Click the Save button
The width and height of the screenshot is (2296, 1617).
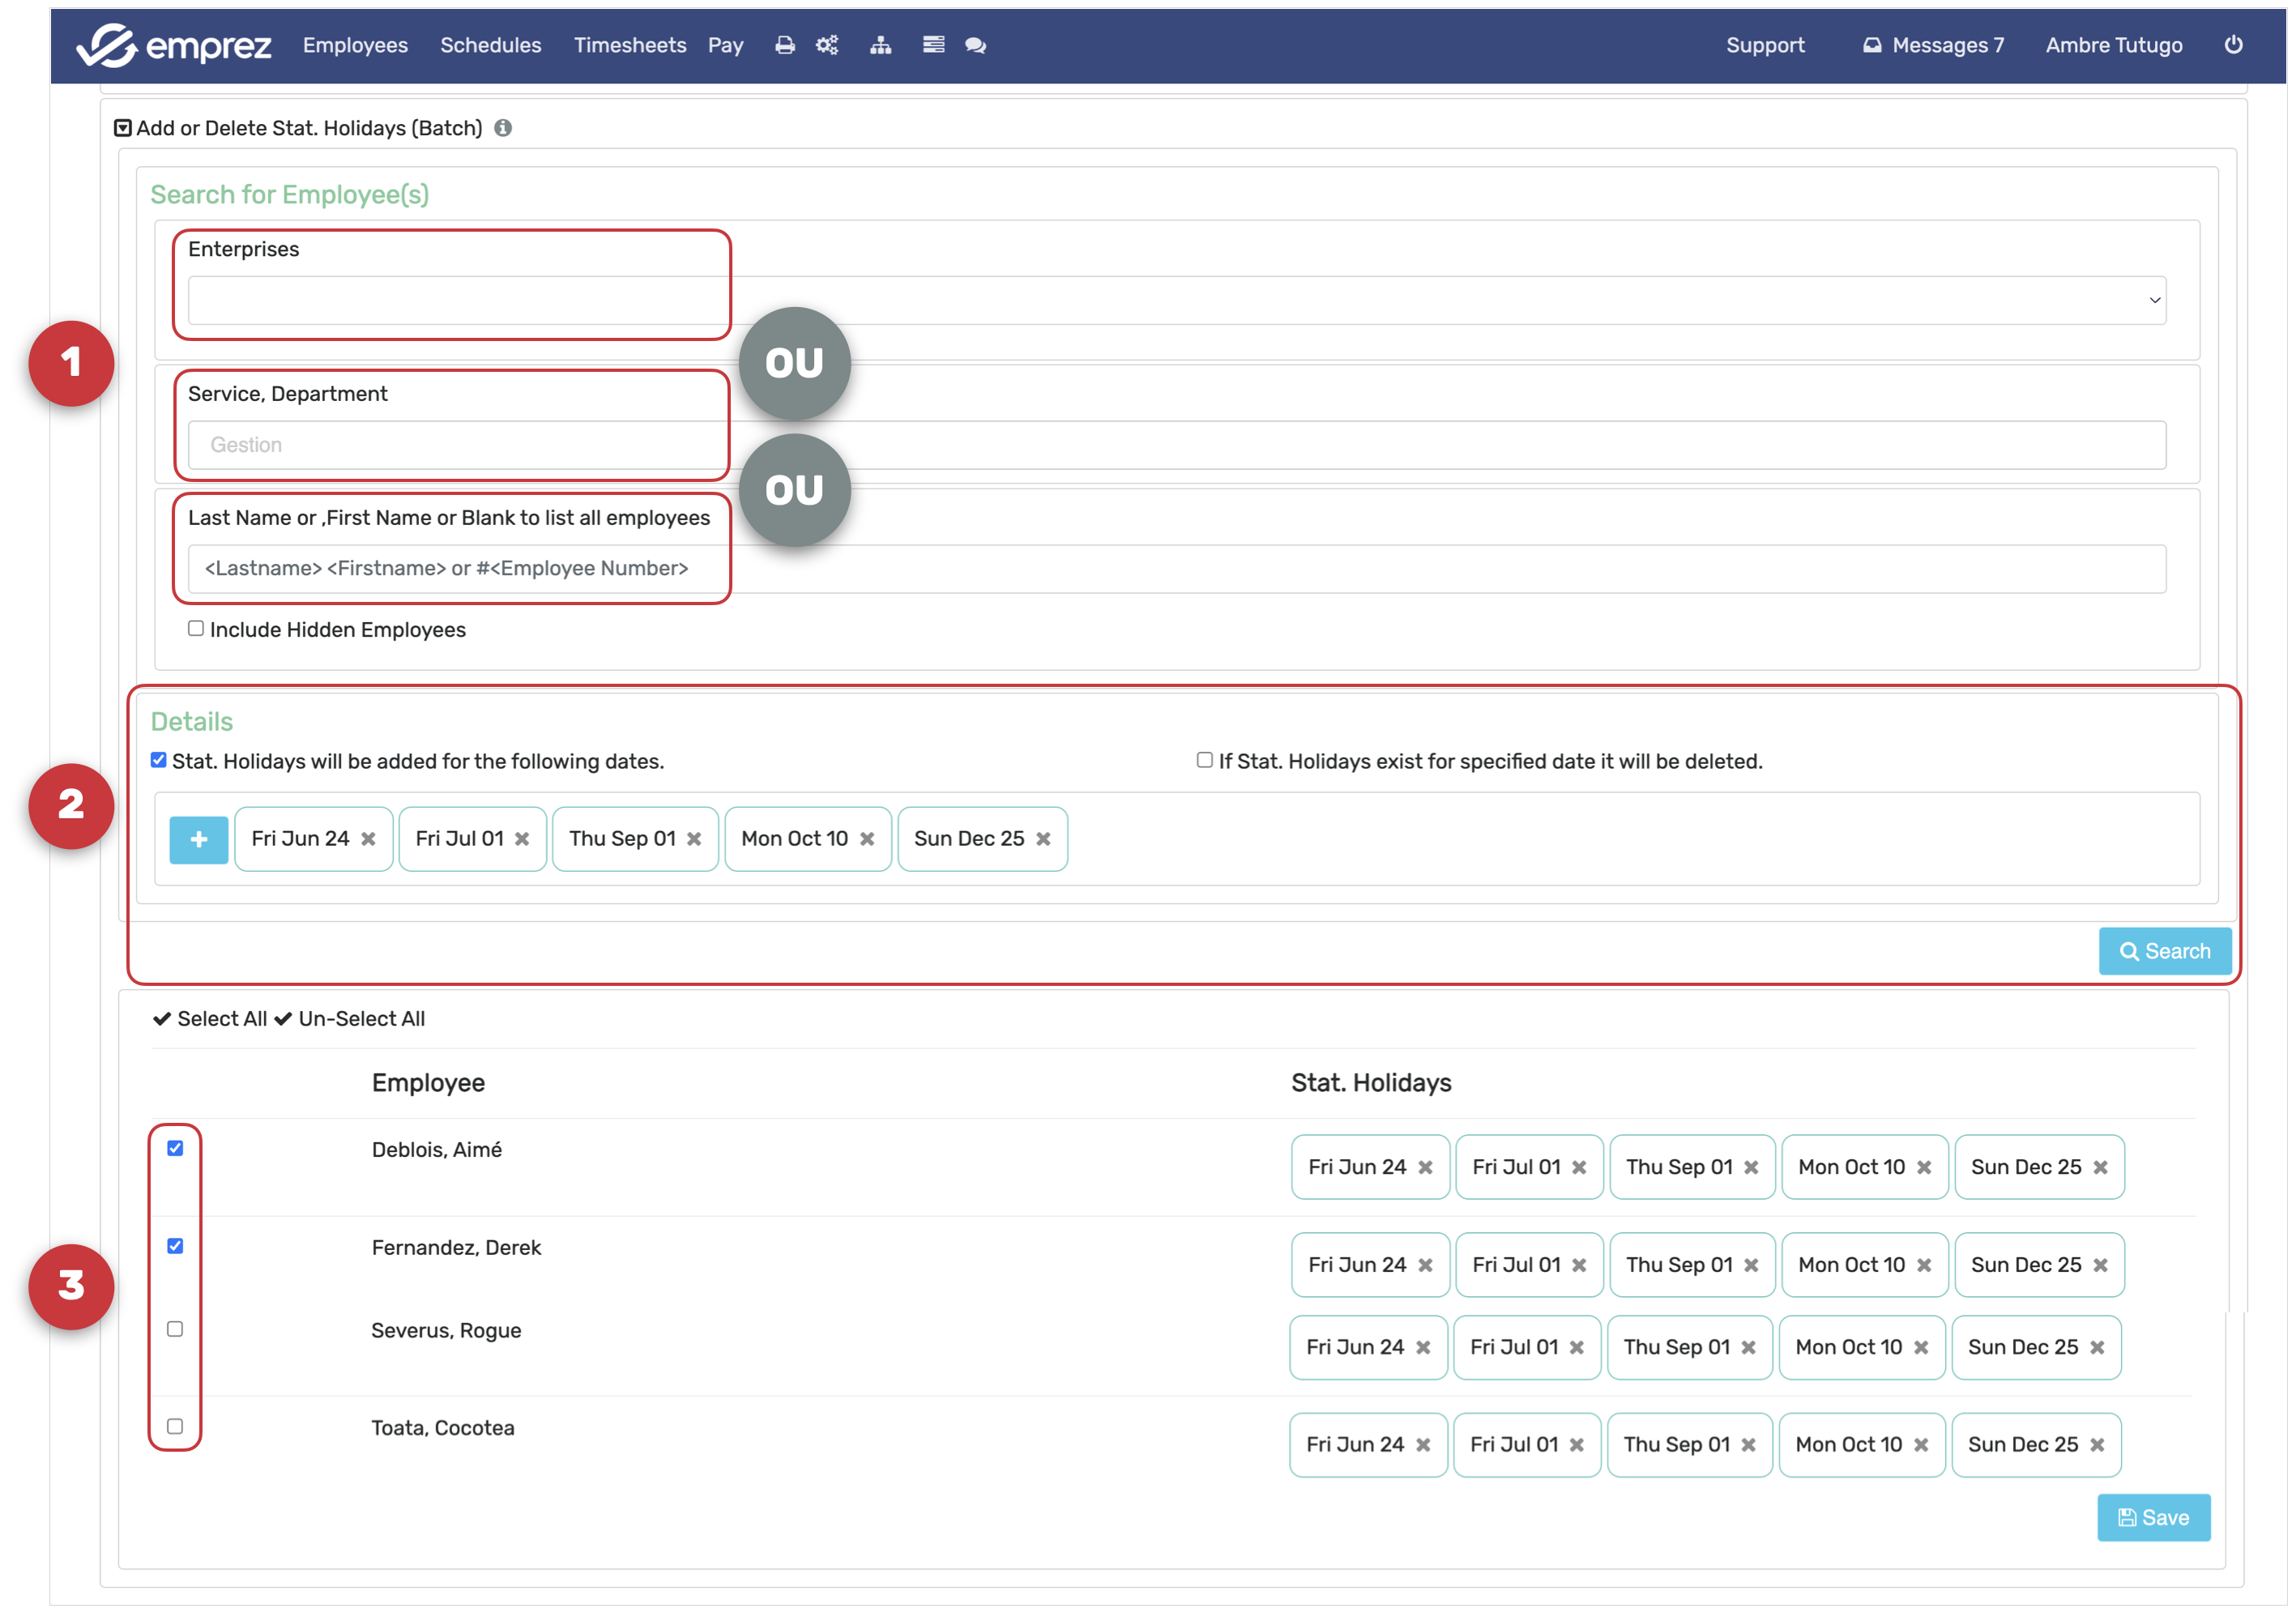(2153, 1517)
